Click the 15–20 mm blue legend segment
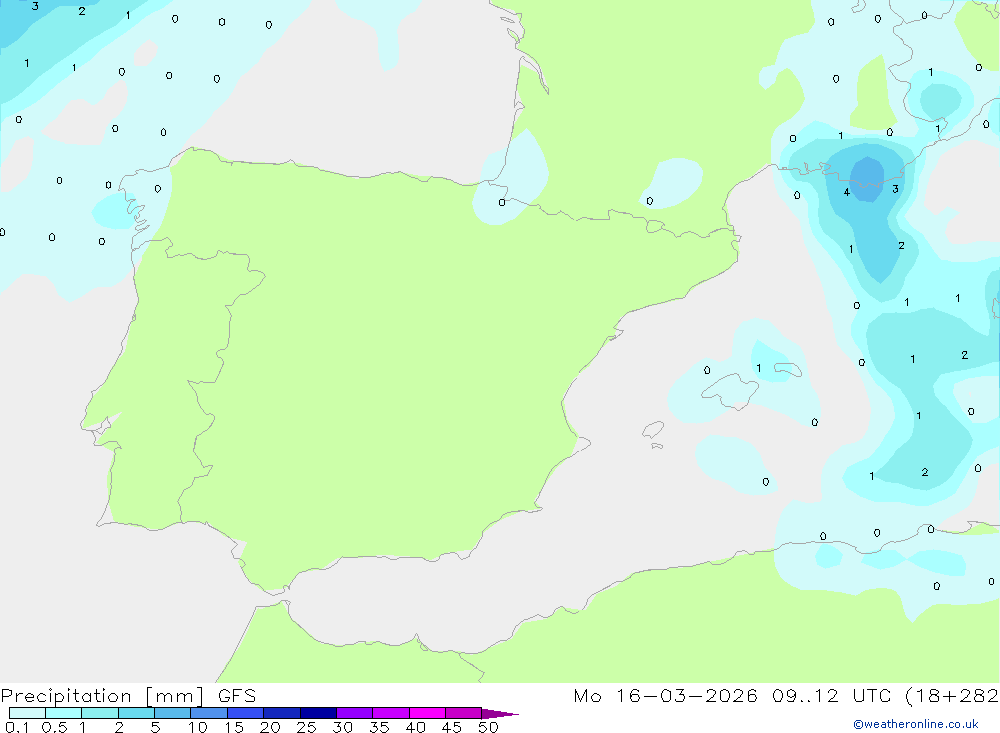This screenshot has height=733, width=1000. [245, 713]
